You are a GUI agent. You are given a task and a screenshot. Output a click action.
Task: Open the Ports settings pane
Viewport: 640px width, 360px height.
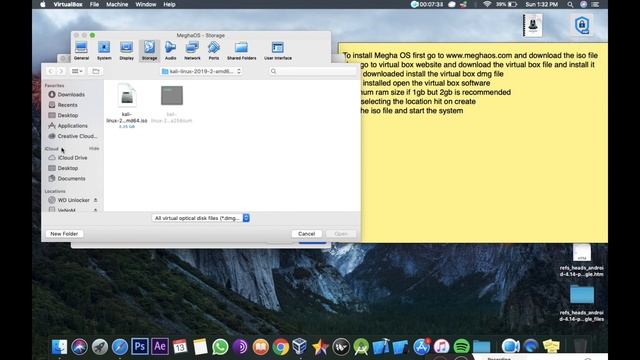point(214,51)
